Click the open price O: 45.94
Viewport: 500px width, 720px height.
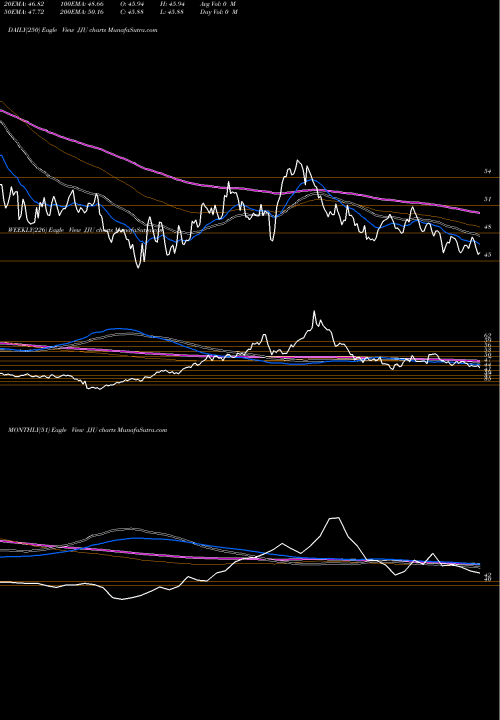(132, 3)
